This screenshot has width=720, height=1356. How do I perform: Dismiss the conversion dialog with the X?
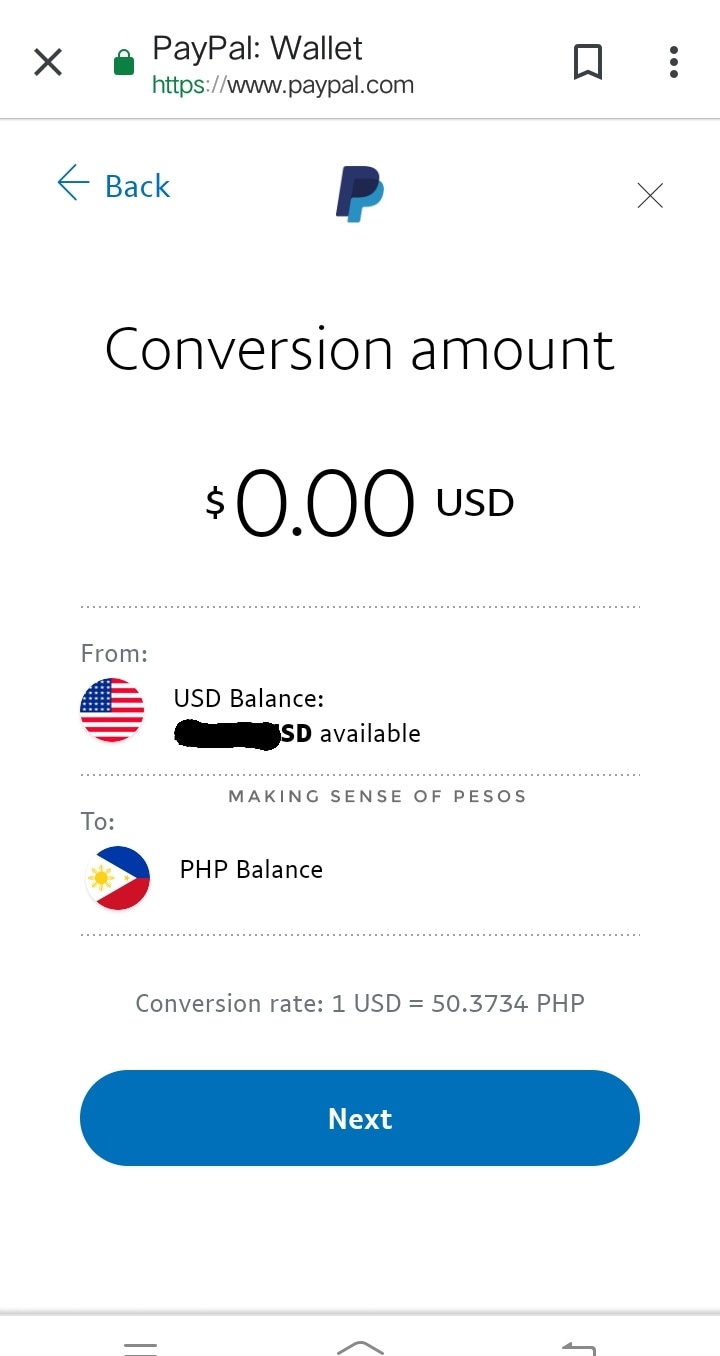click(650, 195)
